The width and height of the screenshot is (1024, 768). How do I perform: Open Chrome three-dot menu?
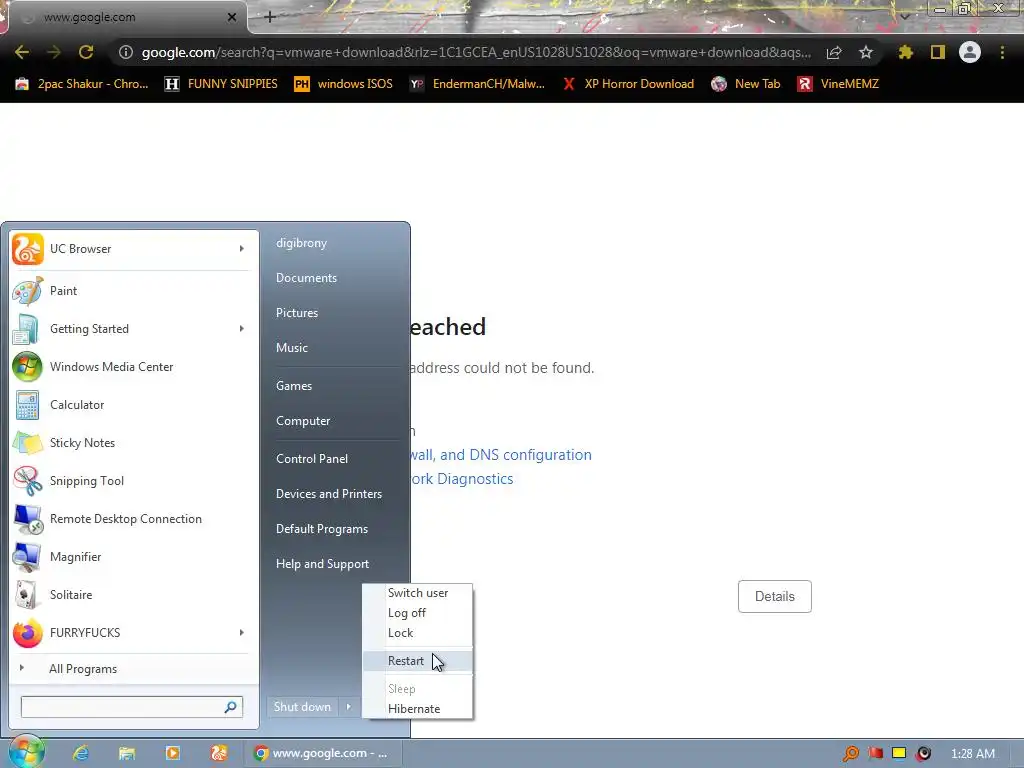point(1002,52)
